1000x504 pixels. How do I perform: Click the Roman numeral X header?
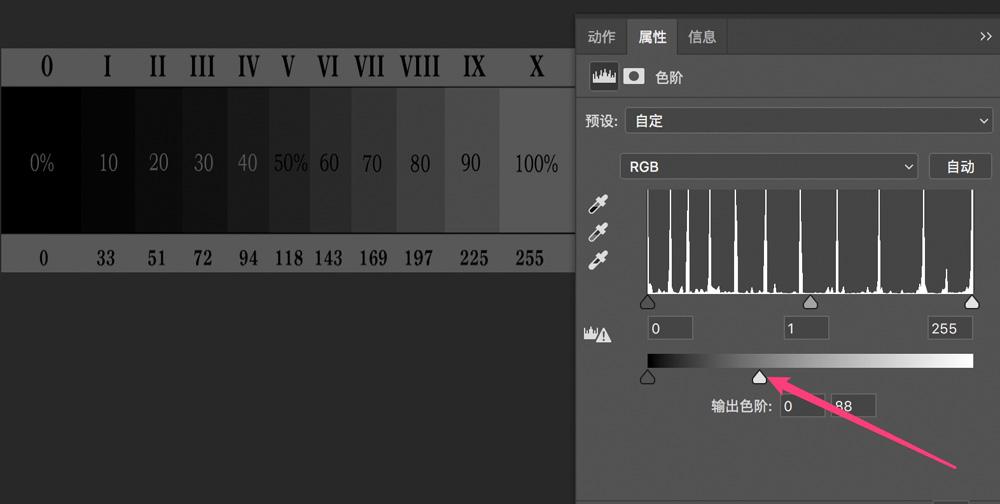pyautogui.click(x=536, y=66)
